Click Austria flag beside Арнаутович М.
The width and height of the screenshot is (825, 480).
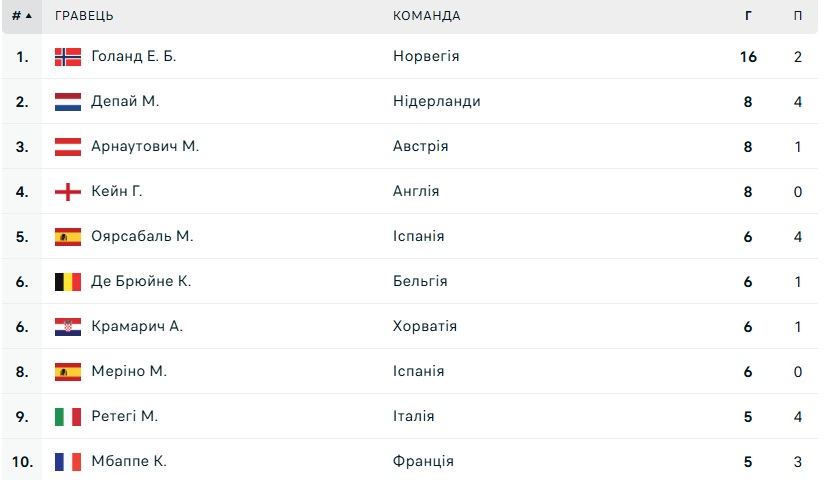[67, 147]
